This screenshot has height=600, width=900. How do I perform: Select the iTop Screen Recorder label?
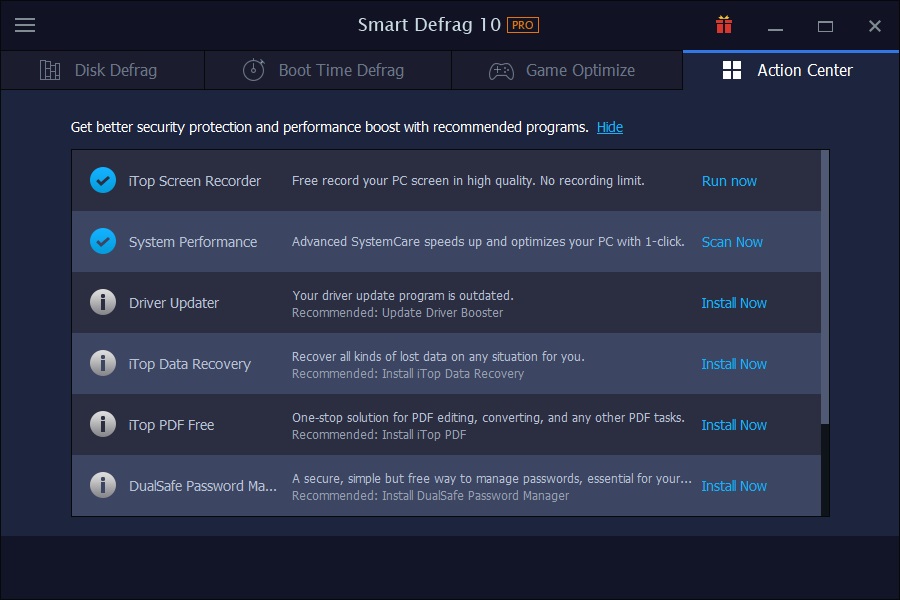(195, 181)
